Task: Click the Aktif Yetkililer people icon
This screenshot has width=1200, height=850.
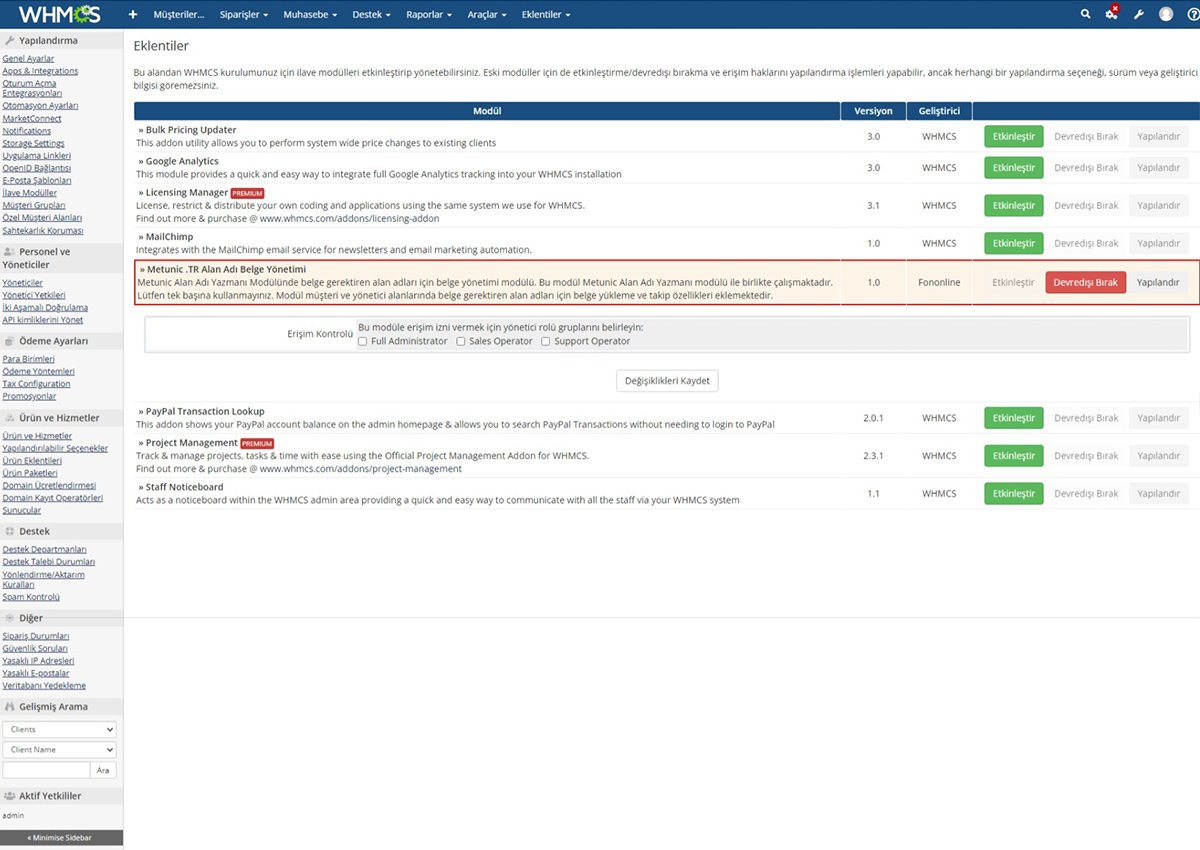Action: (x=9, y=796)
